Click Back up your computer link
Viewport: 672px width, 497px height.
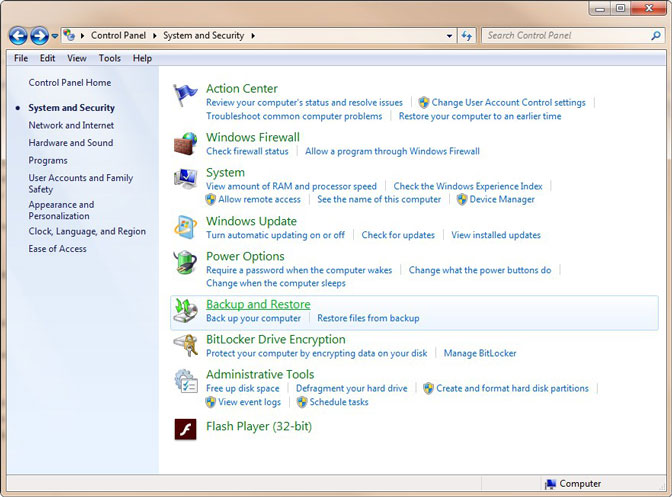tap(253, 318)
